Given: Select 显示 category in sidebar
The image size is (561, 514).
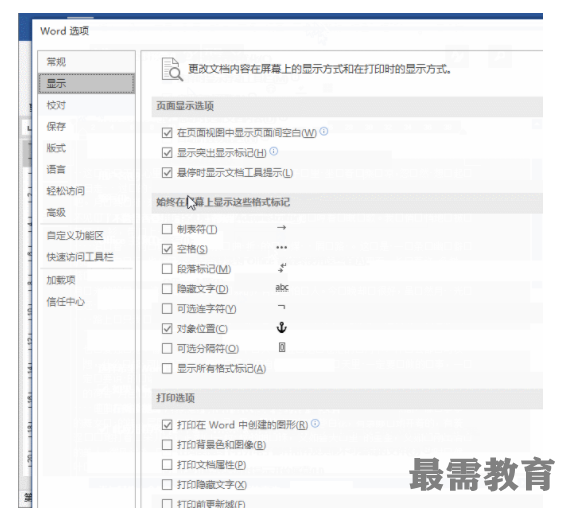Looking at the screenshot, I should click(86, 83).
